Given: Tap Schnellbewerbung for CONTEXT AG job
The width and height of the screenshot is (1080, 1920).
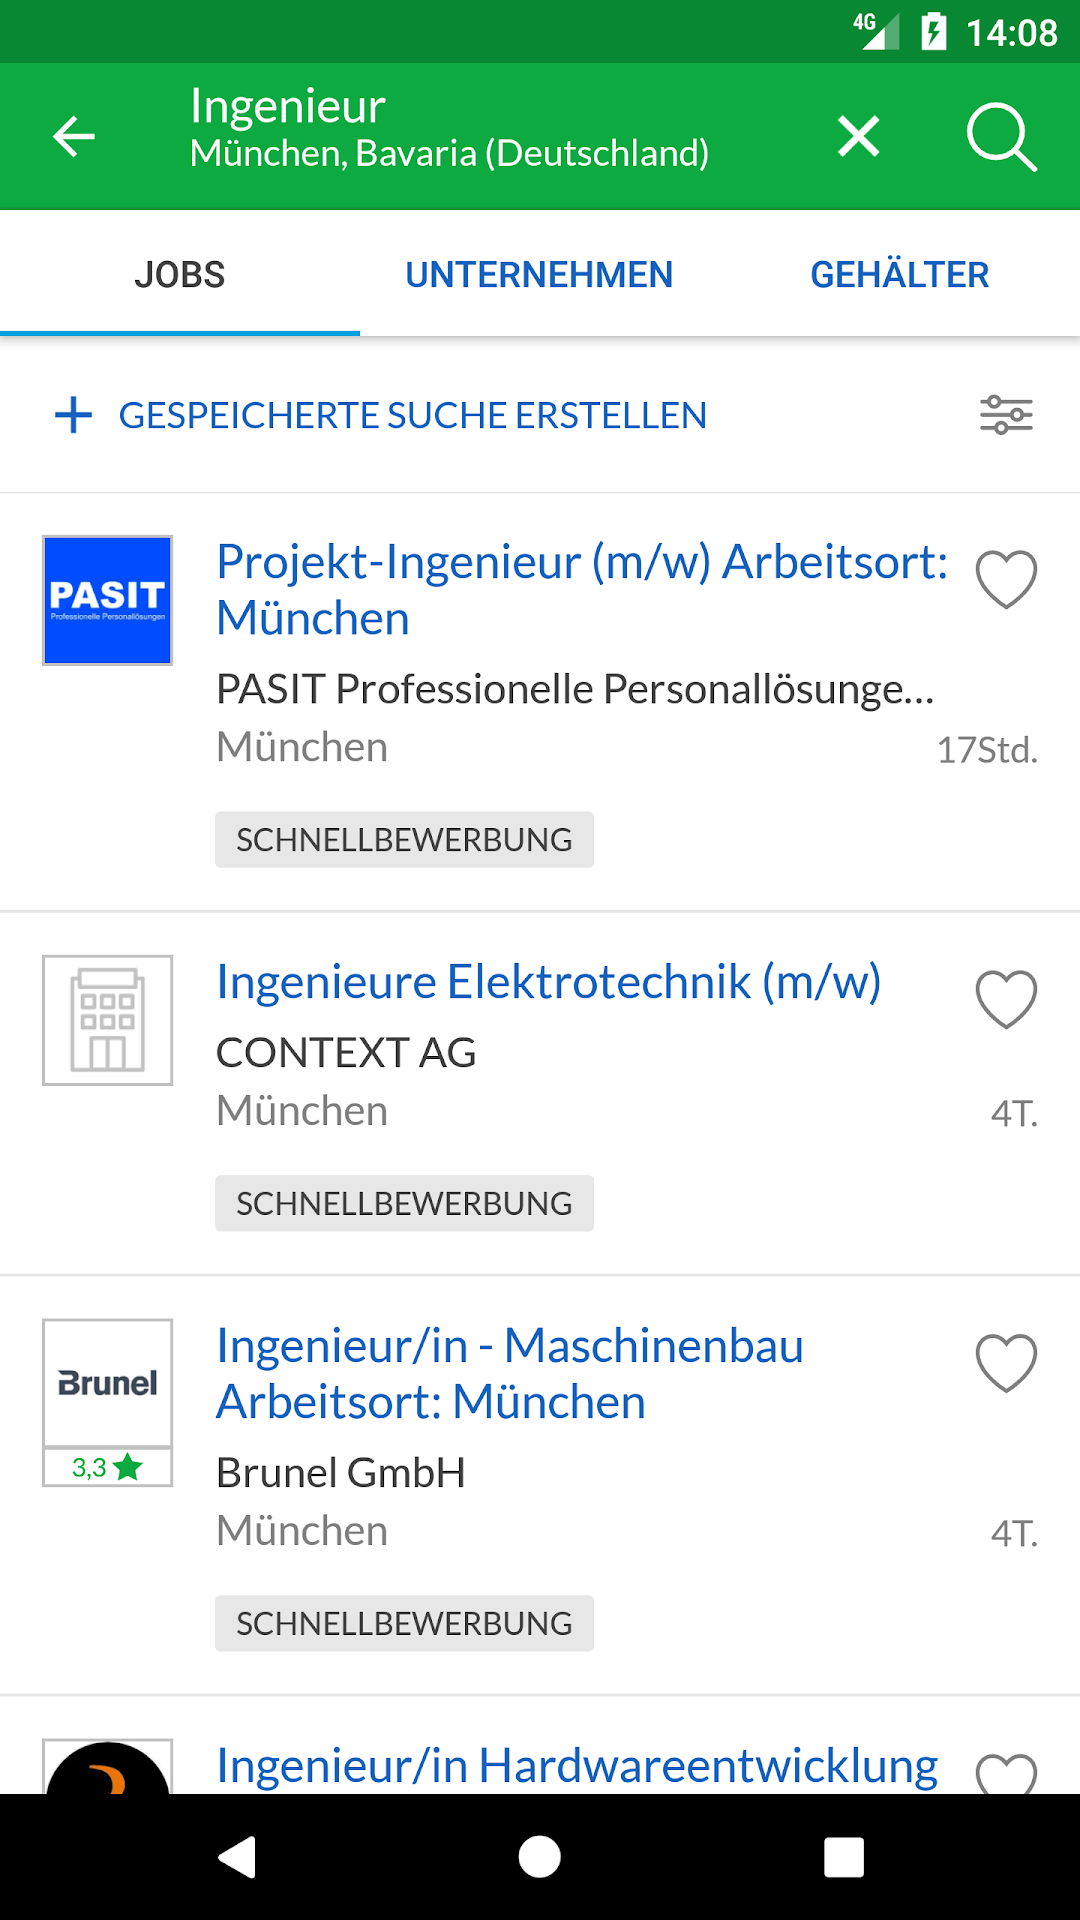Looking at the screenshot, I should coord(404,1203).
